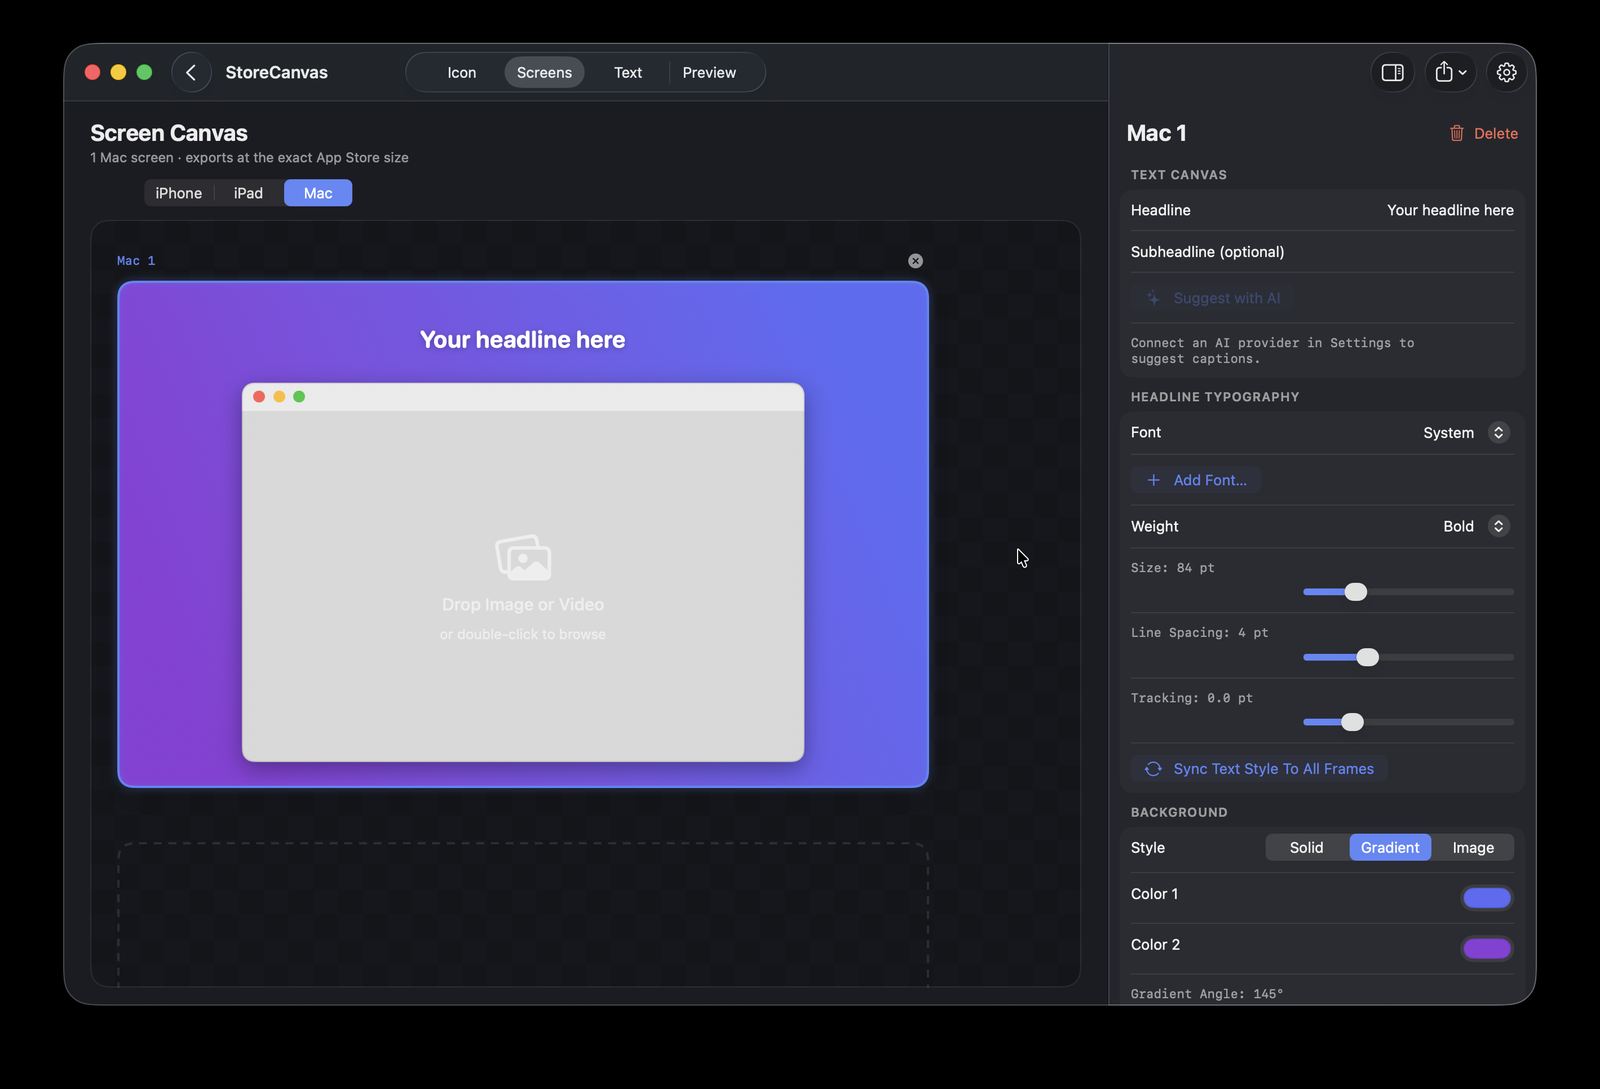Edit the Headline text field

(1322, 210)
